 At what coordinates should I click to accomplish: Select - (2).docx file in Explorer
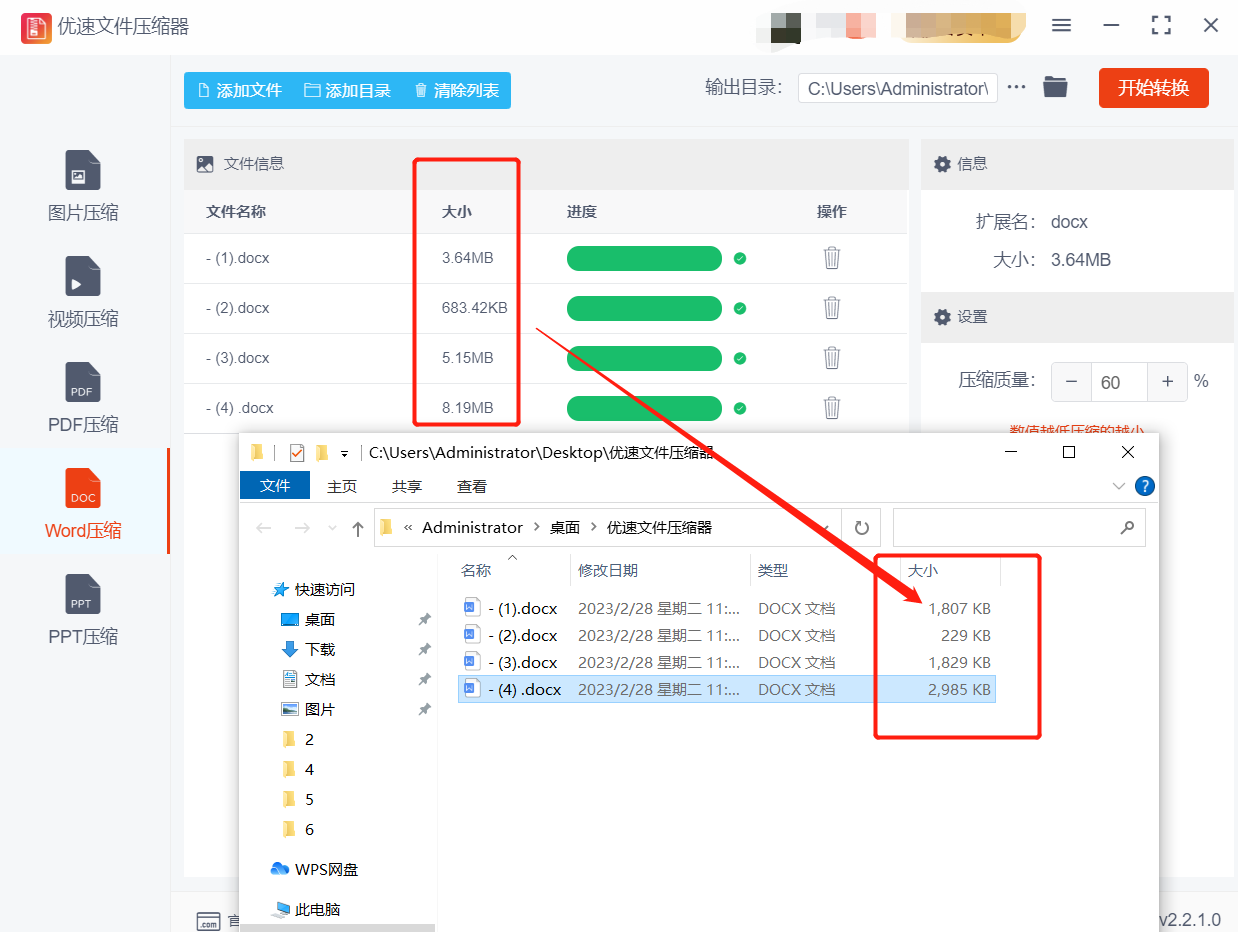point(726,635)
